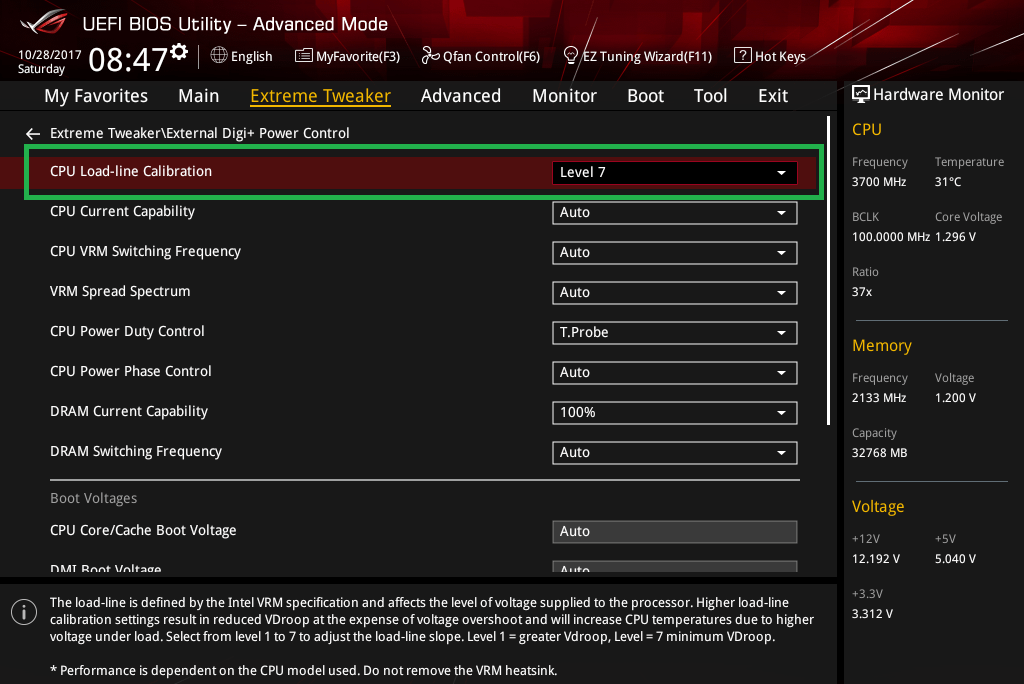
Task: Open MyFavorite(F3) text
Action: pos(358,57)
